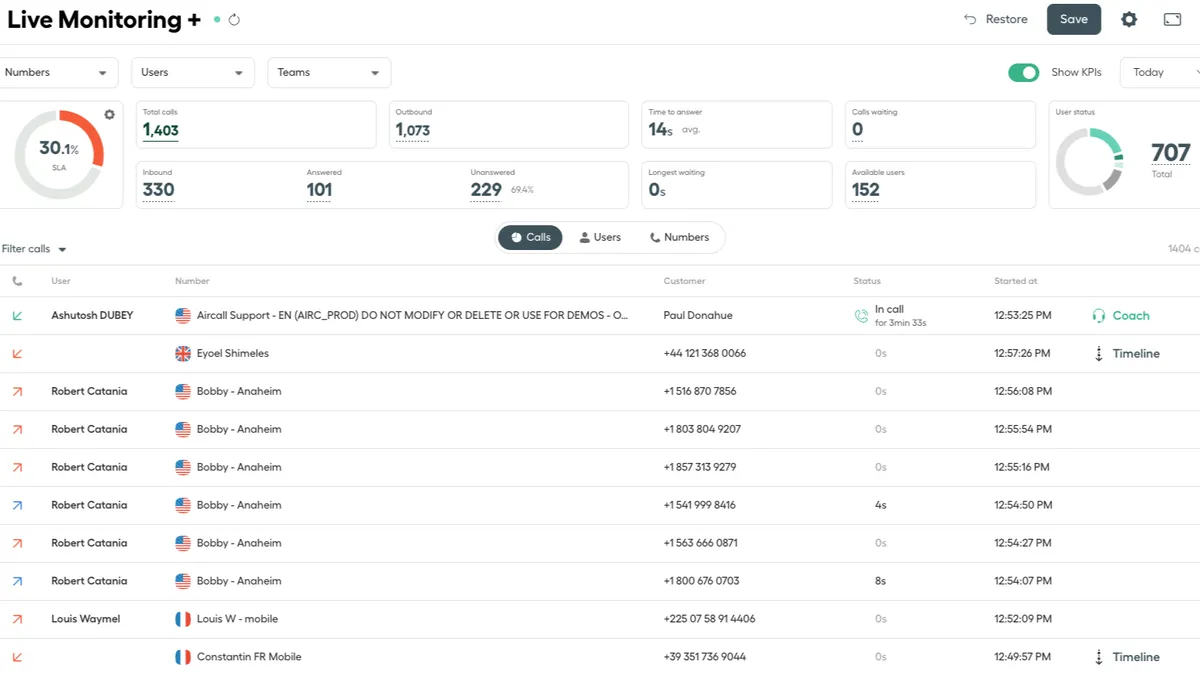The height and width of the screenshot is (675, 1200).
Task: Click the outbound arrow for Louis Waymel's call
Action: click(x=17, y=619)
